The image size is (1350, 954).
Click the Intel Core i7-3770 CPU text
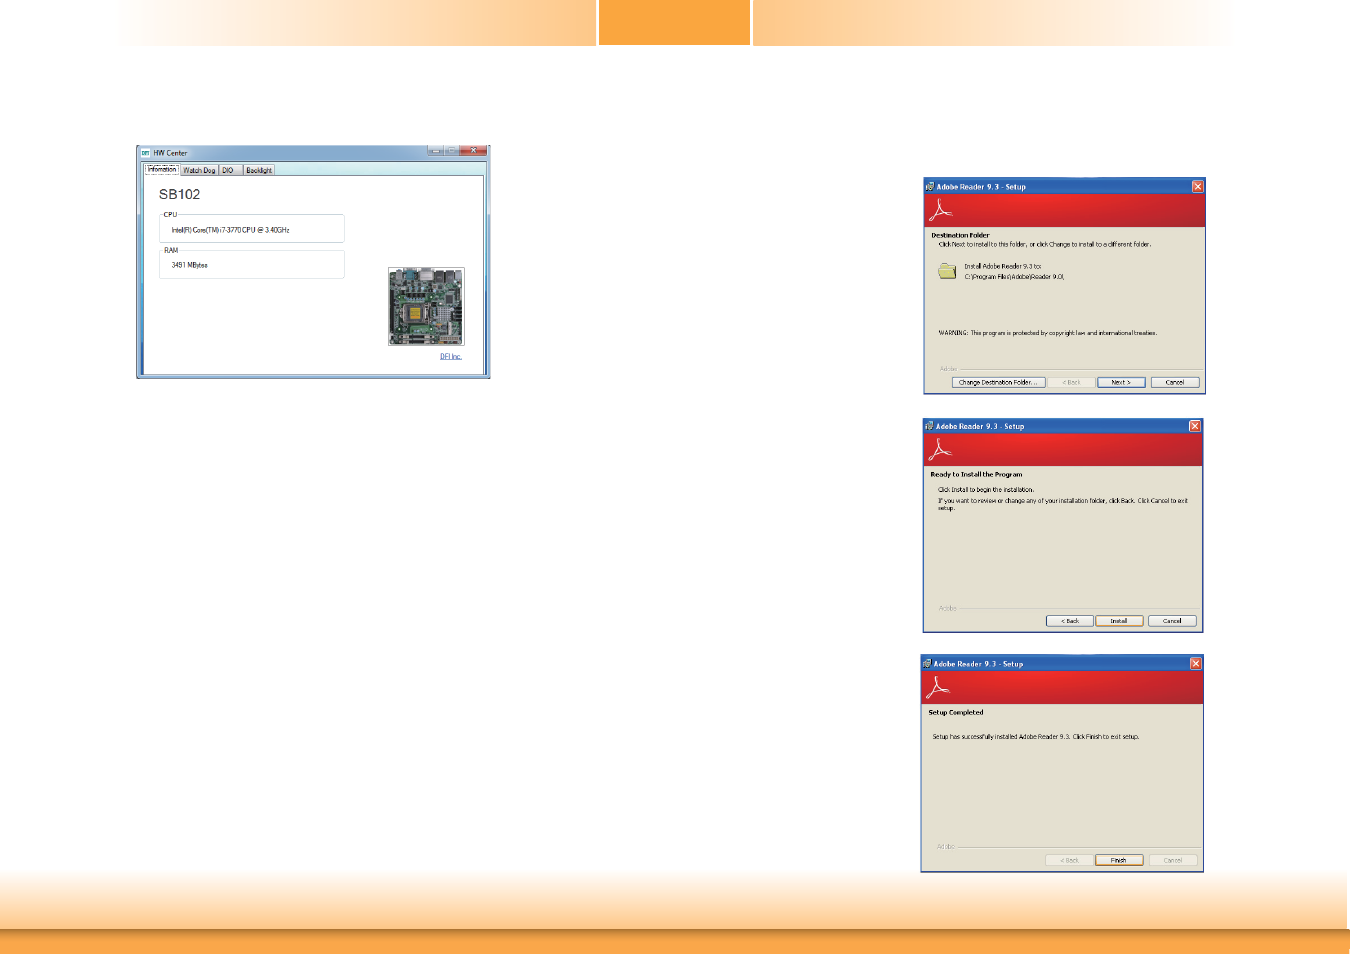click(x=230, y=230)
